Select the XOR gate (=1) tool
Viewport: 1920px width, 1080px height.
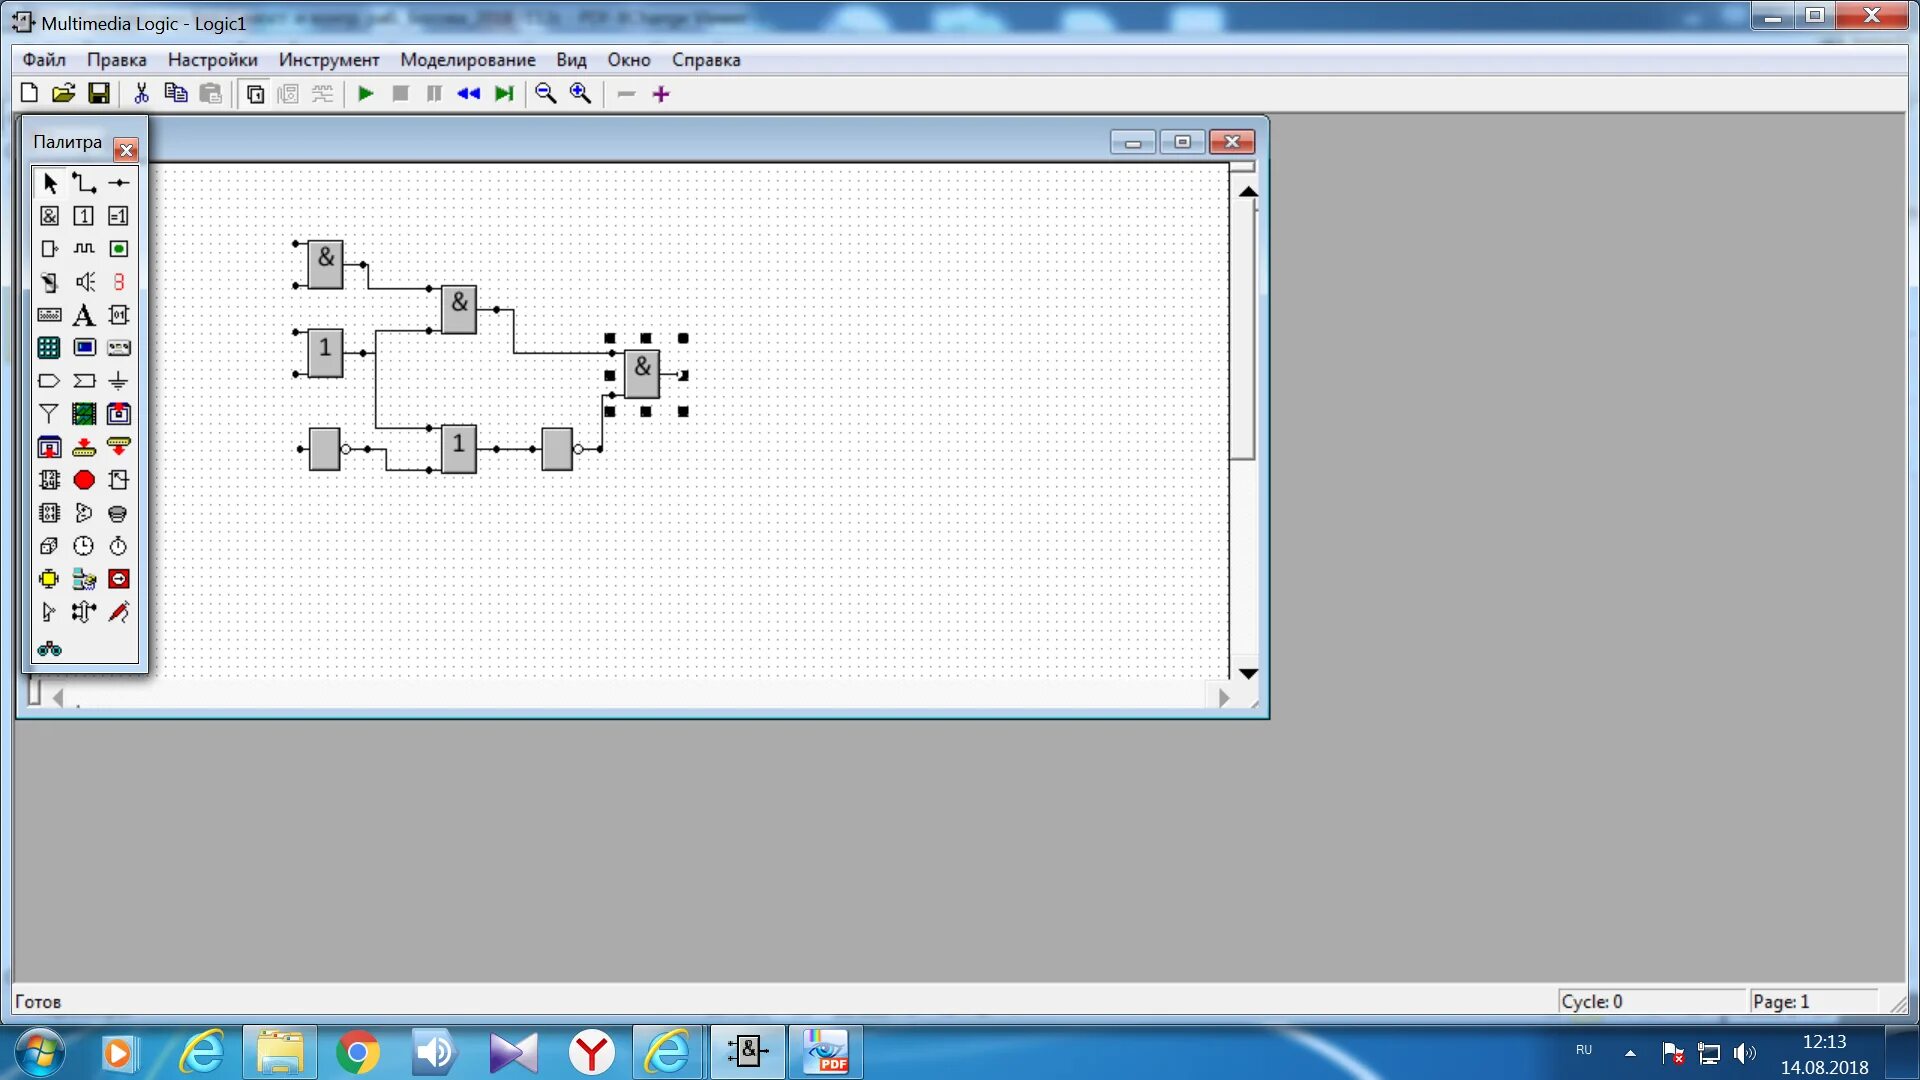click(x=118, y=216)
